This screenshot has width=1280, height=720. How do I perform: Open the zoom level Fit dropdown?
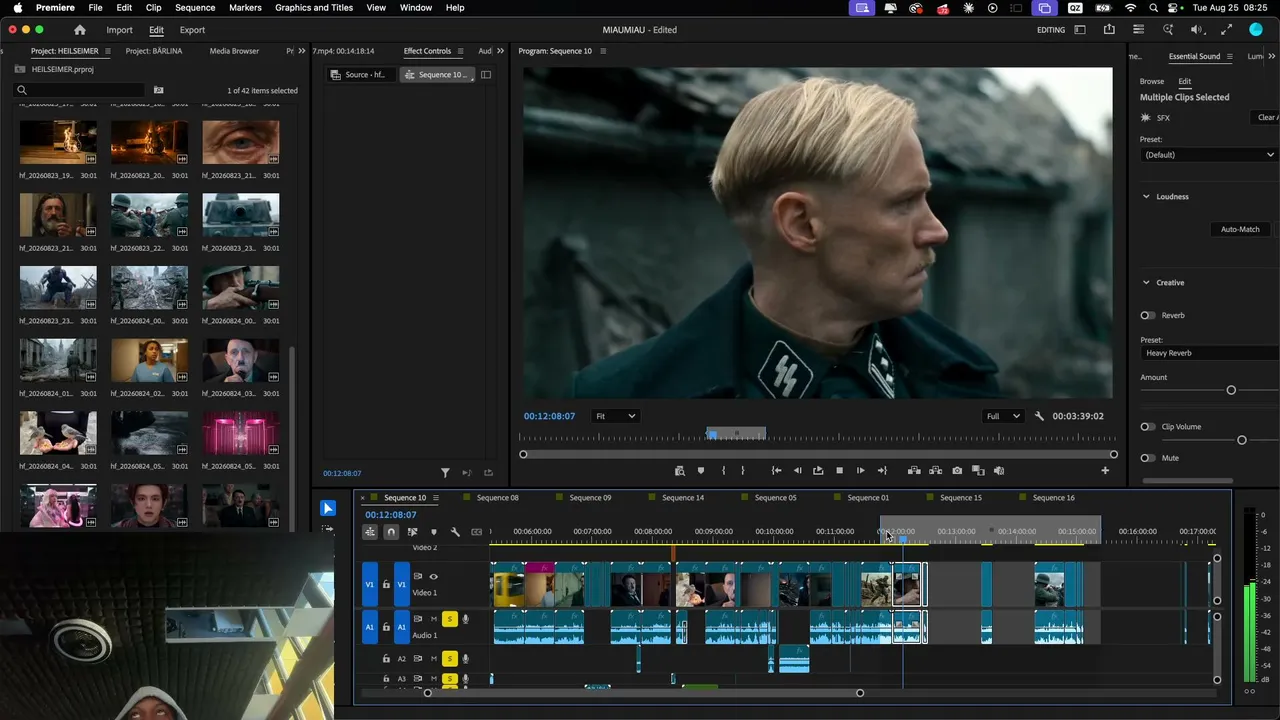tap(615, 416)
